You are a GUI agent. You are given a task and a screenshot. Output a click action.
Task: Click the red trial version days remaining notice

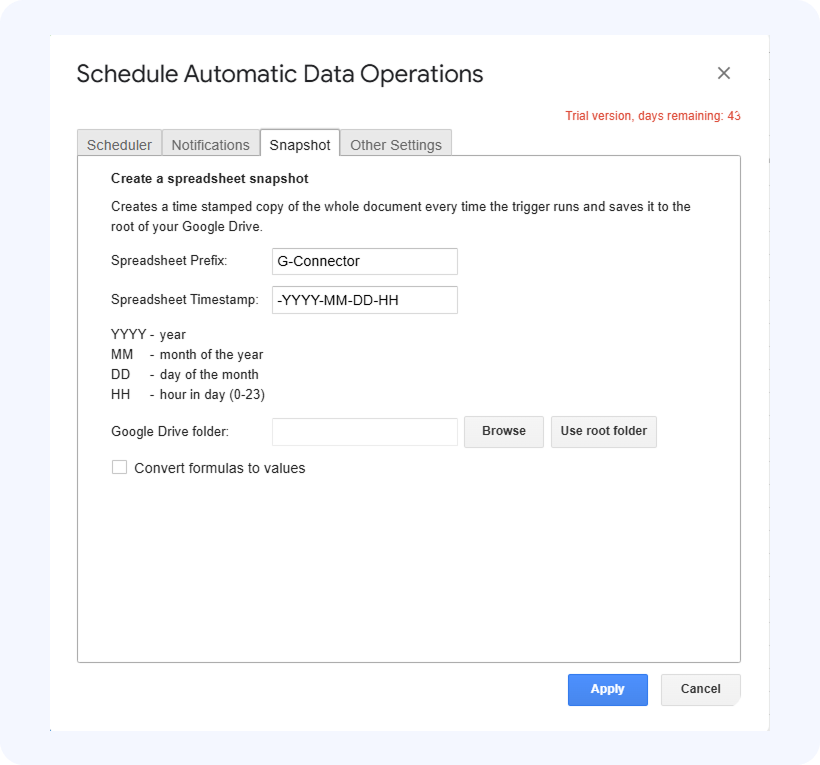[652, 116]
